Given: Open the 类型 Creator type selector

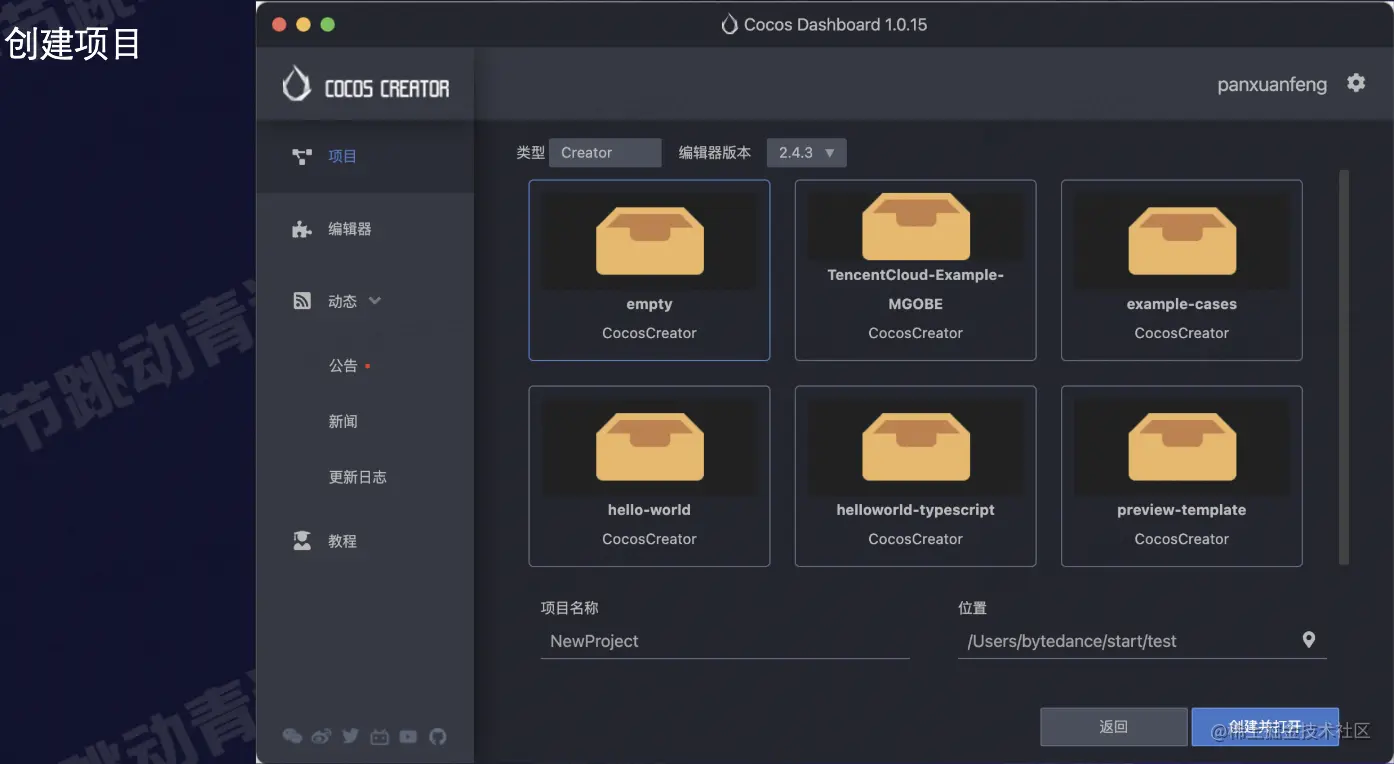Looking at the screenshot, I should click(604, 152).
